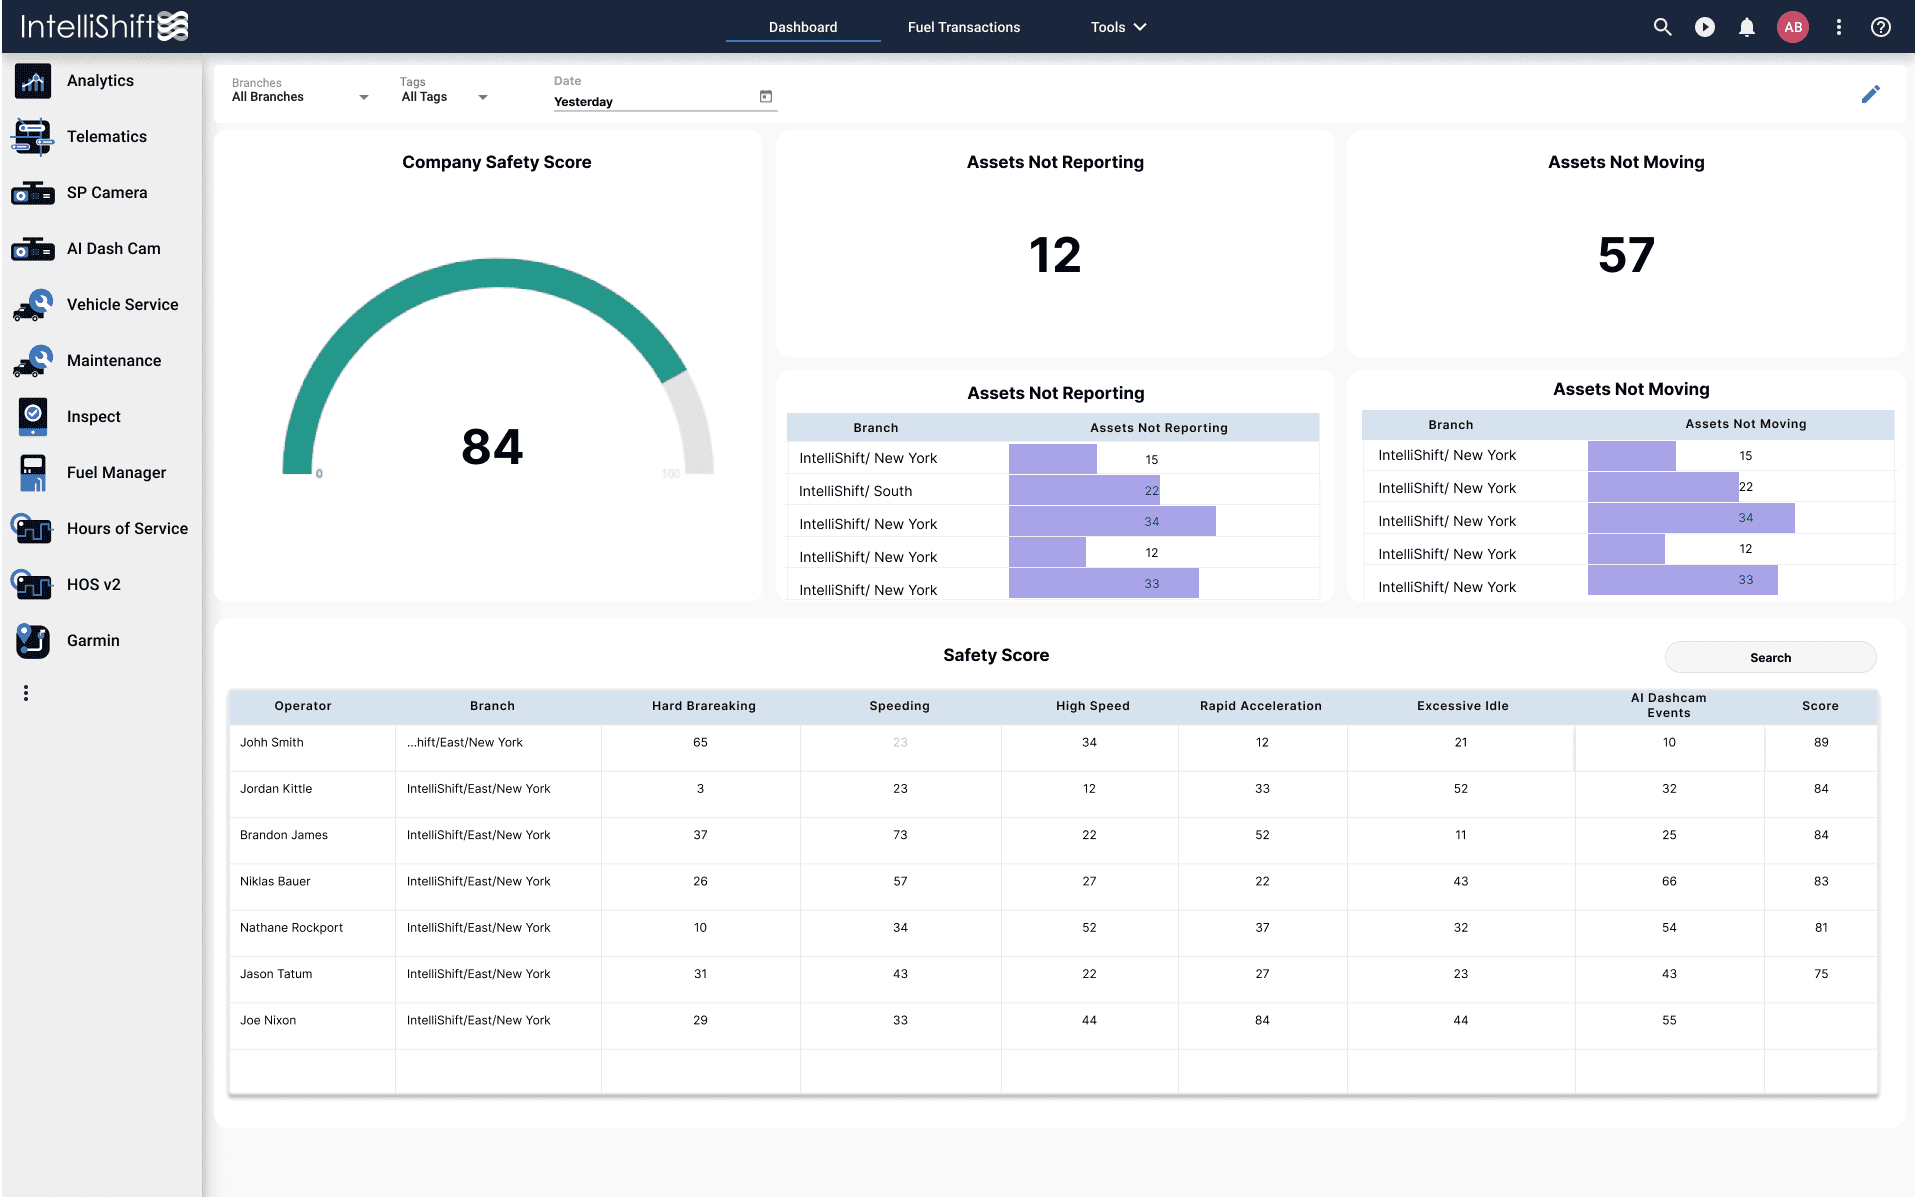Image resolution: width=1915 pixels, height=1197 pixels.
Task: Open the help question mark icon
Action: [1881, 27]
